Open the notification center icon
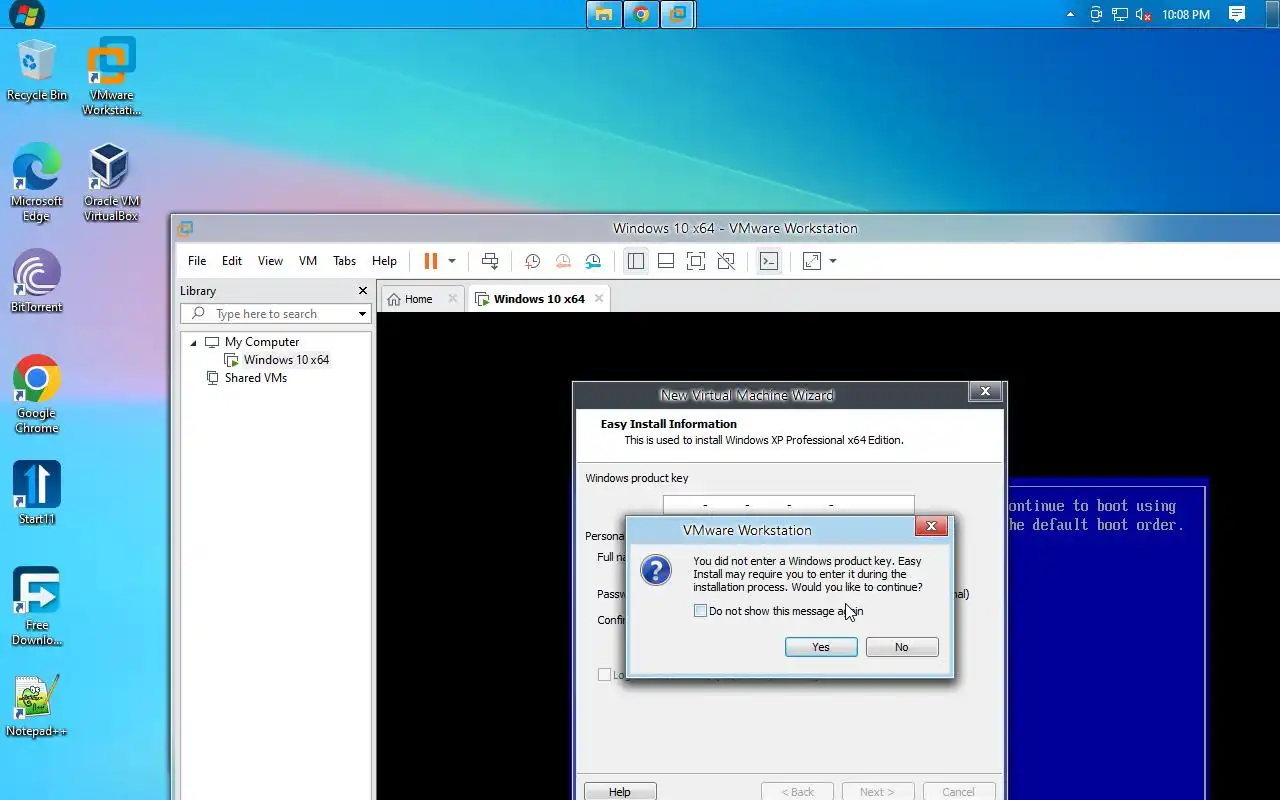This screenshot has width=1280, height=800. point(1237,14)
